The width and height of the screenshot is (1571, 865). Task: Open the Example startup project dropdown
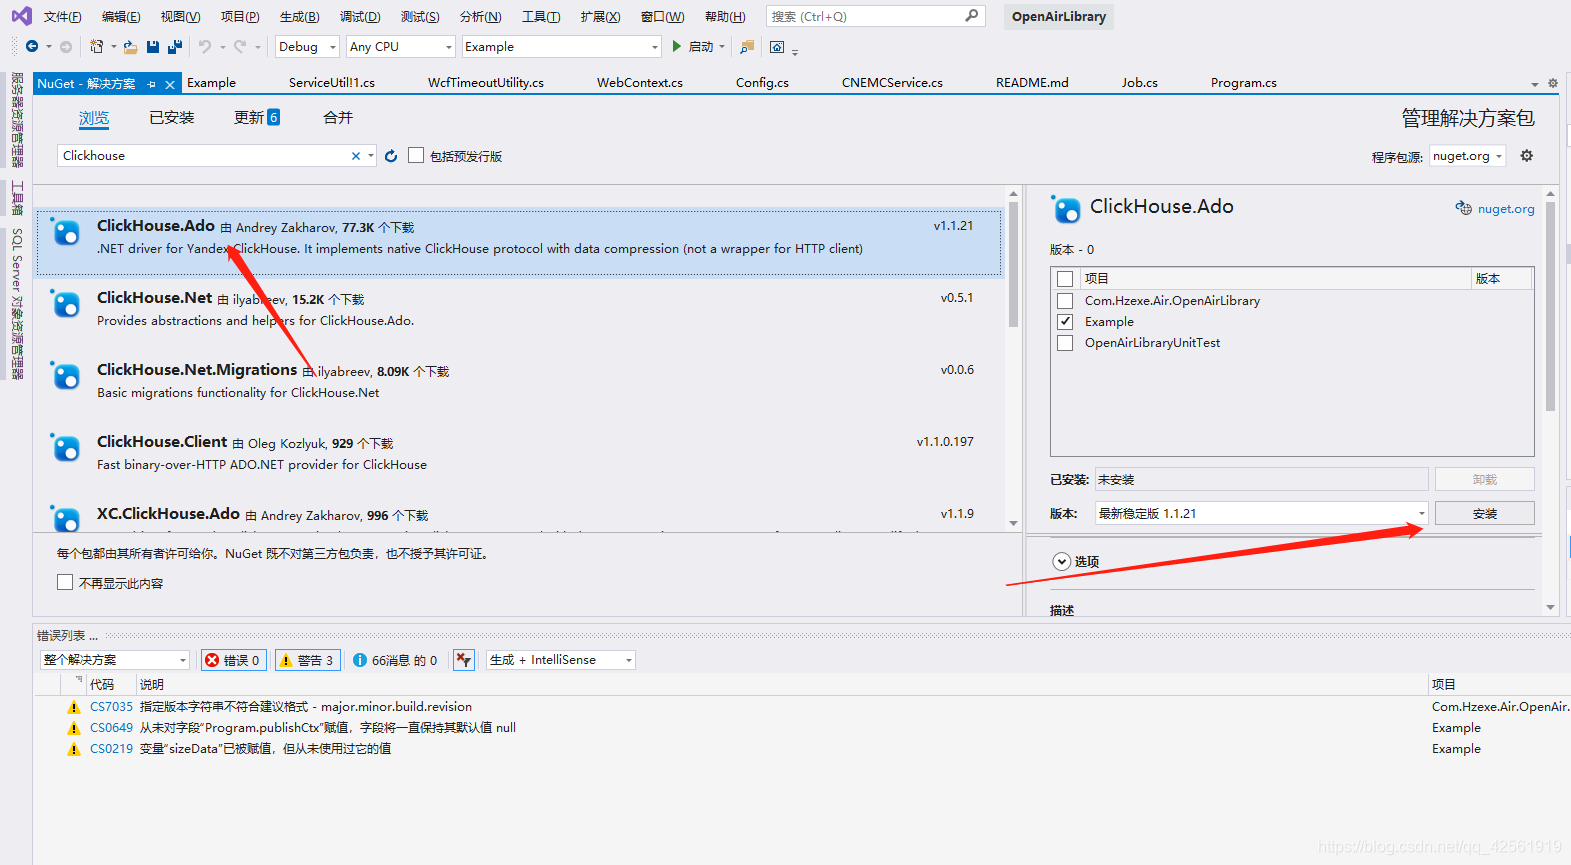click(x=561, y=47)
